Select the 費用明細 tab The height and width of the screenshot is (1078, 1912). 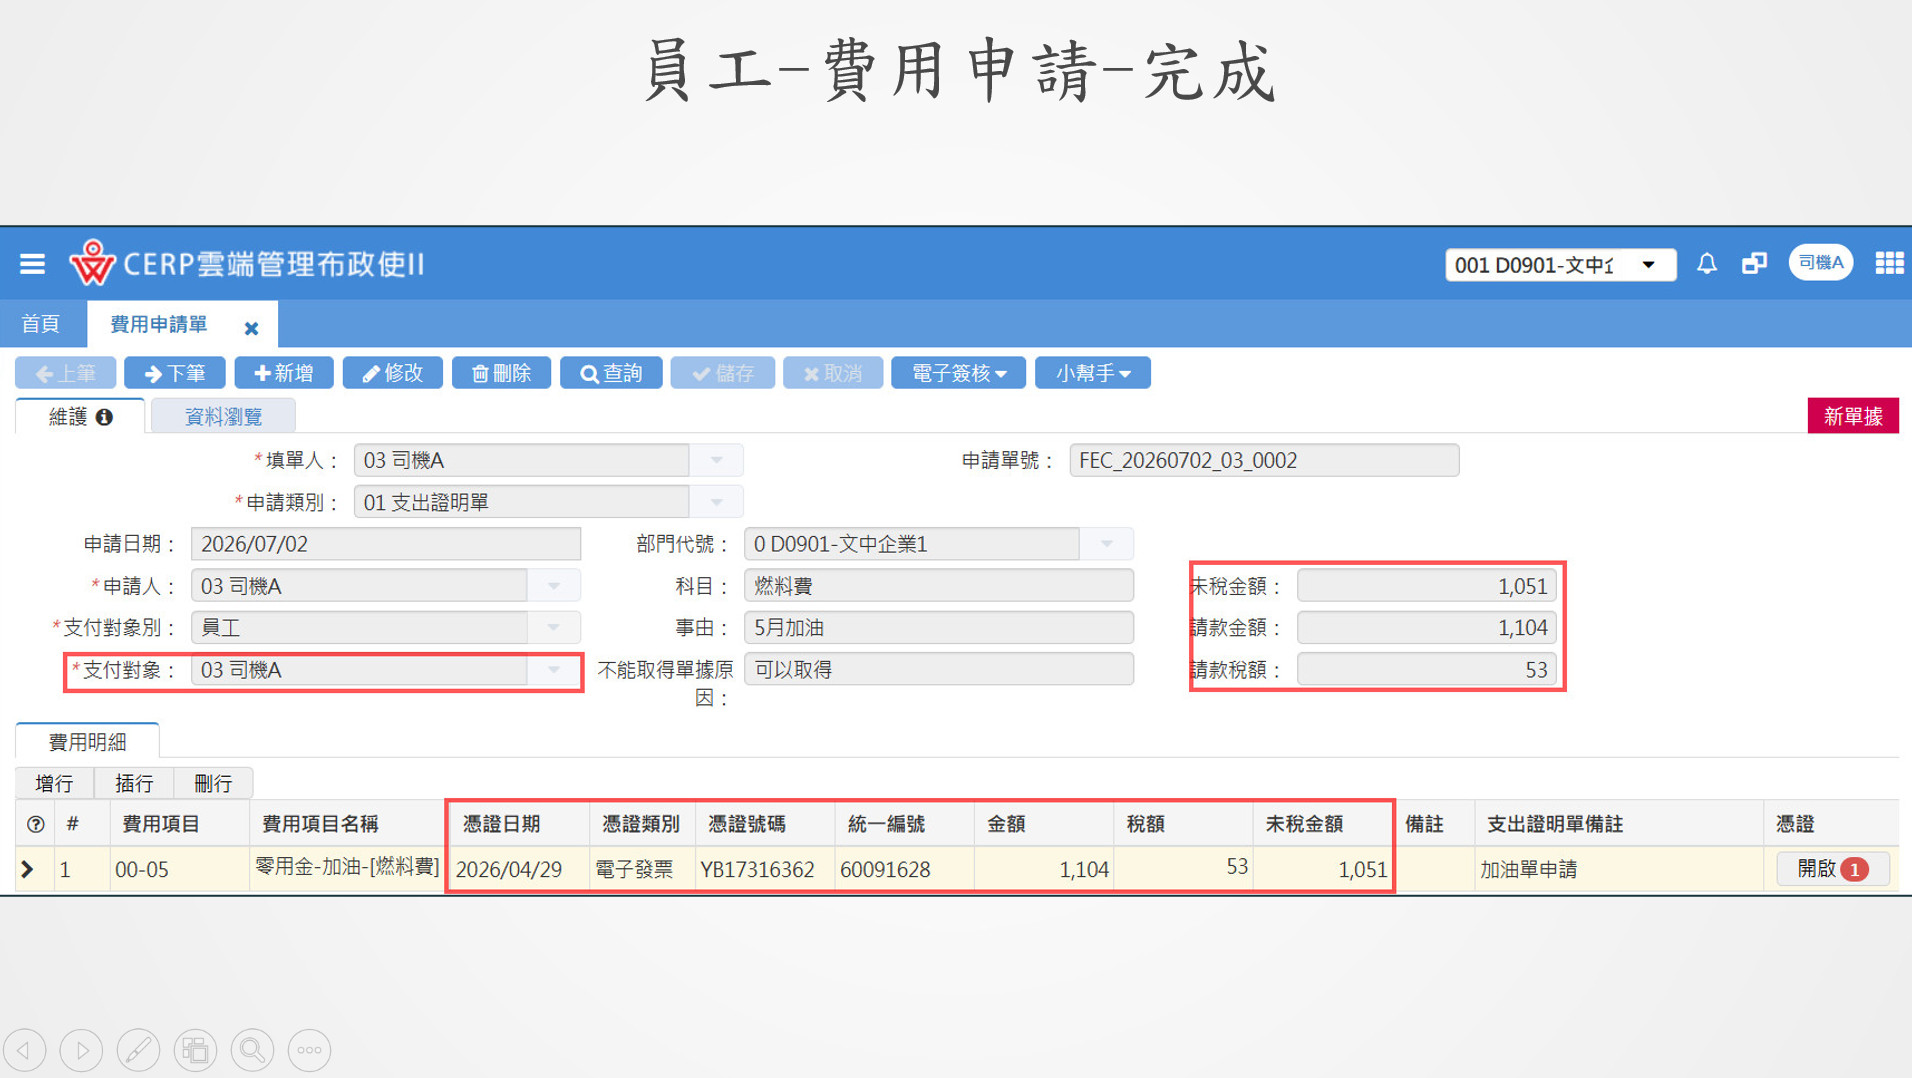[87, 741]
